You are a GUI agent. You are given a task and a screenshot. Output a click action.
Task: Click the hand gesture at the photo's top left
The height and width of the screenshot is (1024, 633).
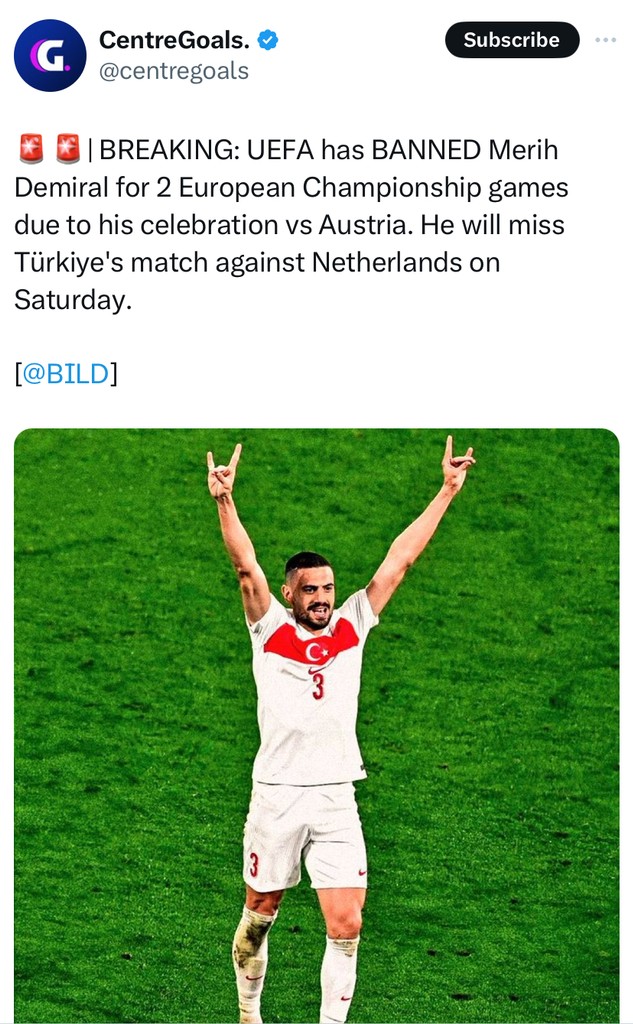coord(222,472)
